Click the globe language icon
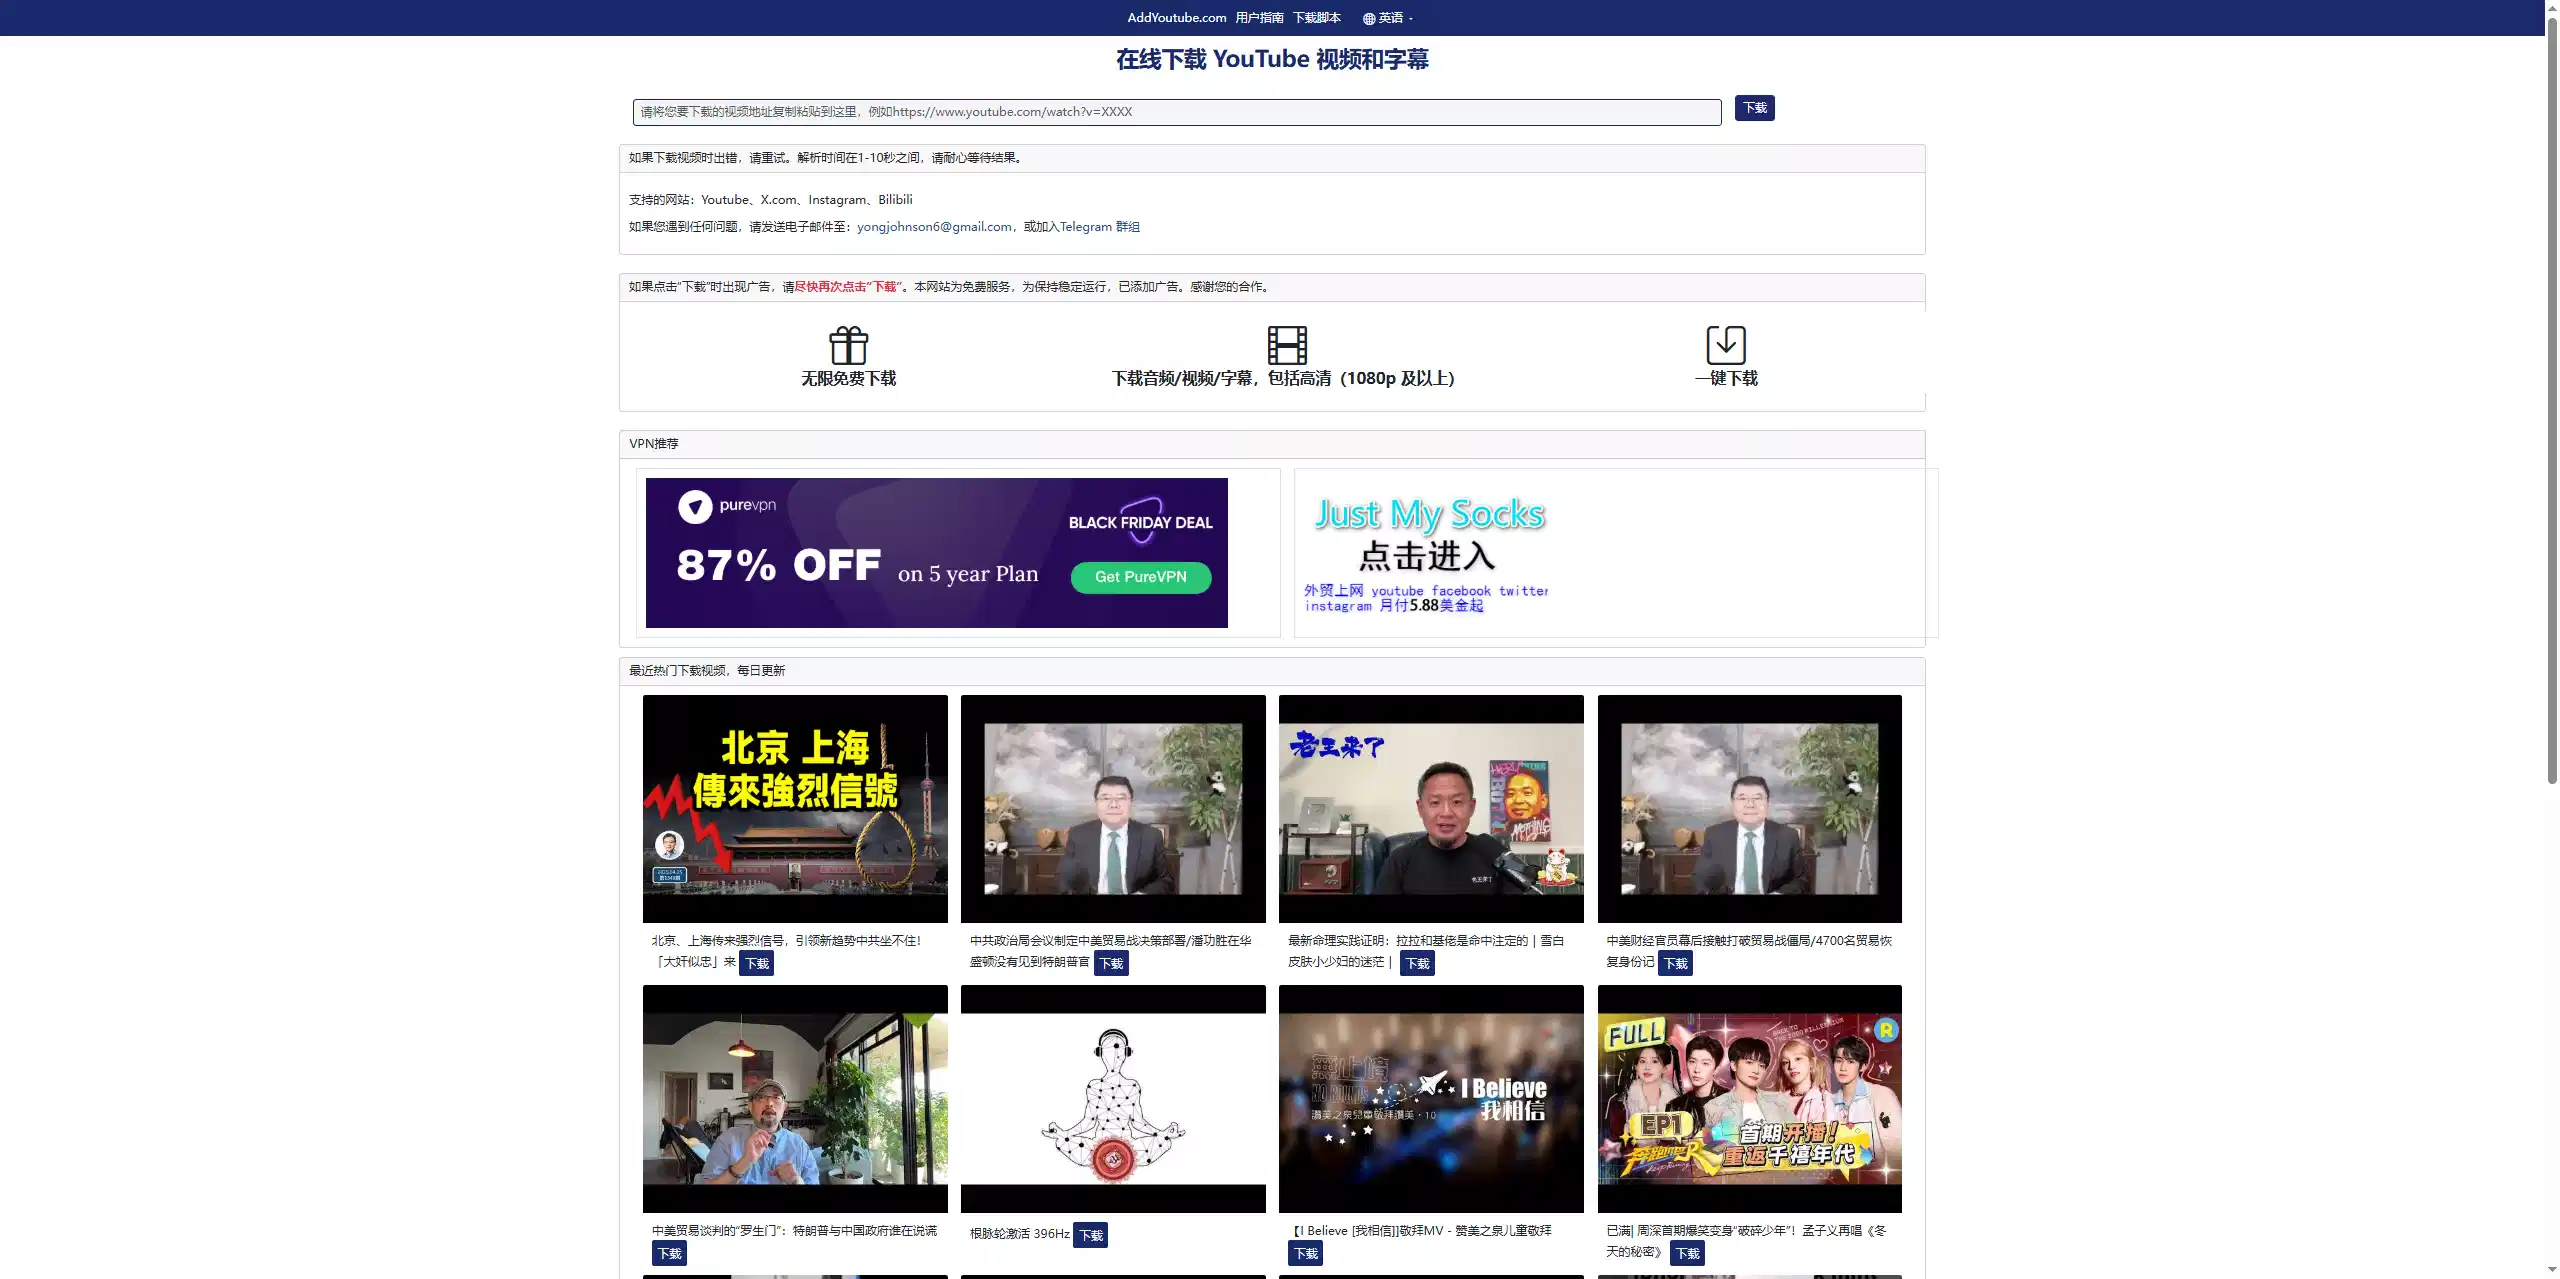Screen dimensions: 2560x1279 pyautogui.click(x=1368, y=18)
